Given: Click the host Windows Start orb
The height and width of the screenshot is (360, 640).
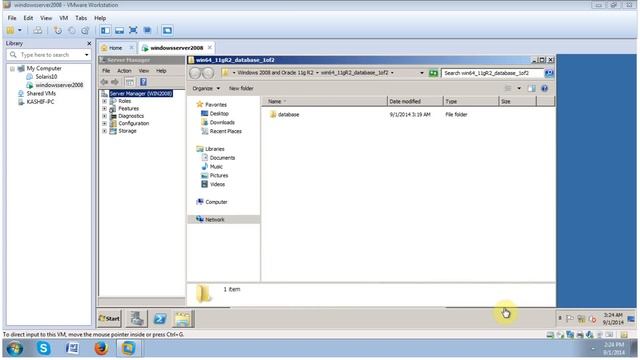Looking at the screenshot, I should (x=15, y=349).
